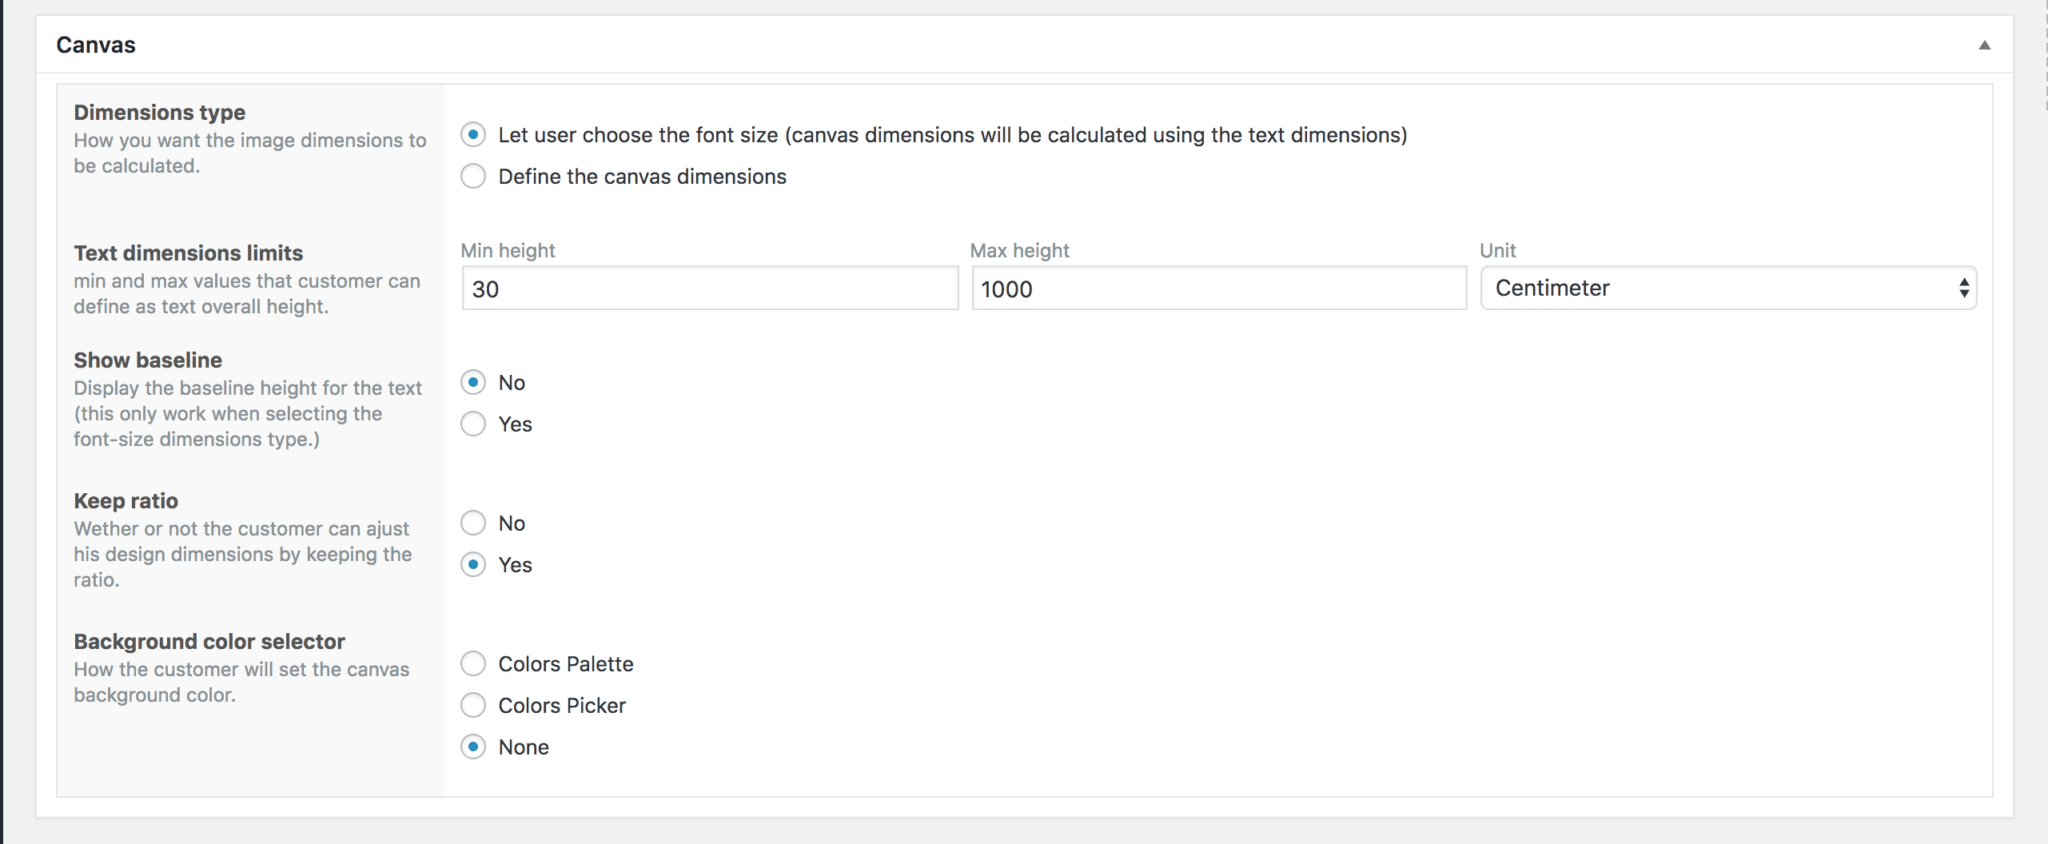This screenshot has width=2048, height=844.
Task: Choose Colors Palette background selector
Action: pyautogui.click(x=473, y=664)
